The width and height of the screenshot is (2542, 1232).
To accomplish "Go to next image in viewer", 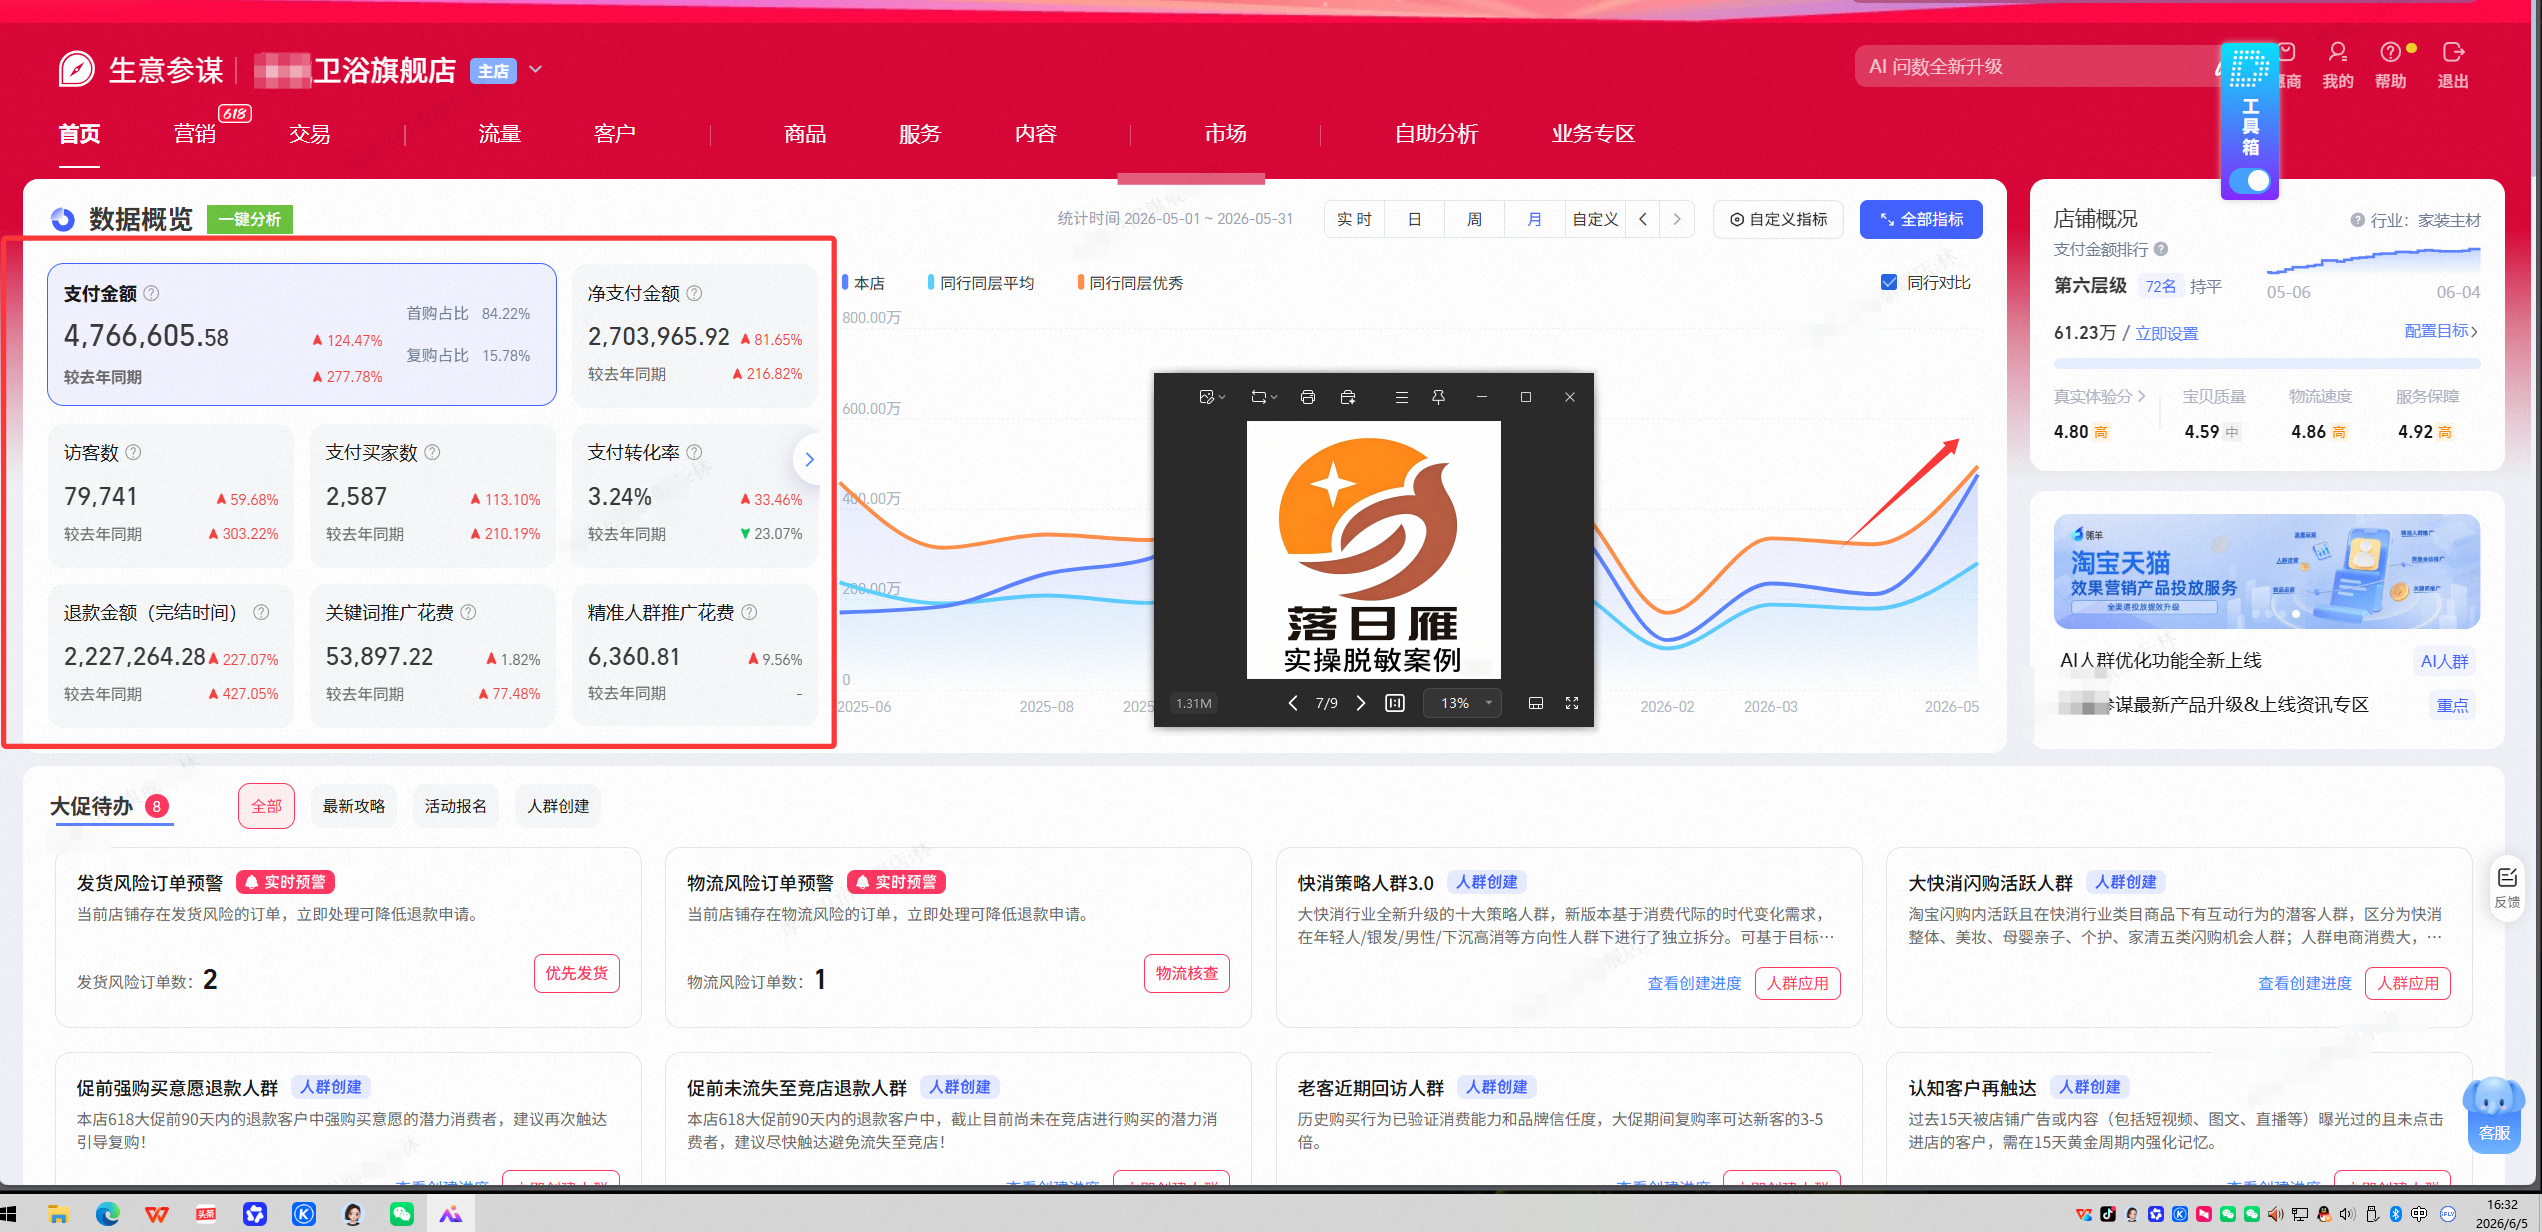I will (1361, 703).
